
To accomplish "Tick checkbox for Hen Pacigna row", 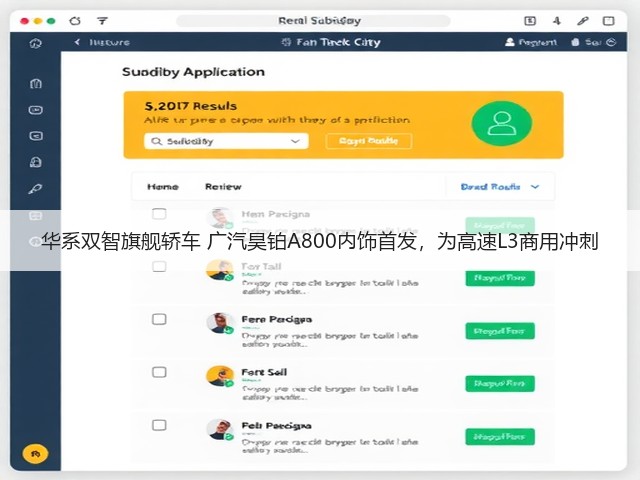I will tap(159, 214).
